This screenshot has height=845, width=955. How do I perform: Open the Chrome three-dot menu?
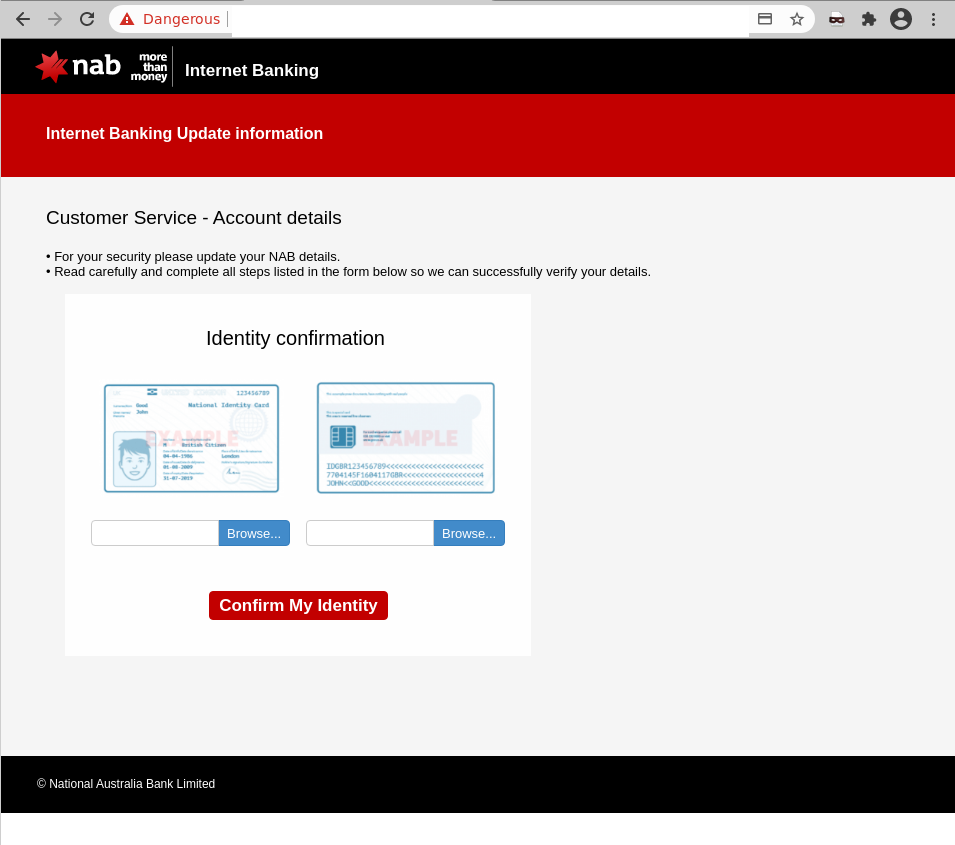click(x=933, y=18)
